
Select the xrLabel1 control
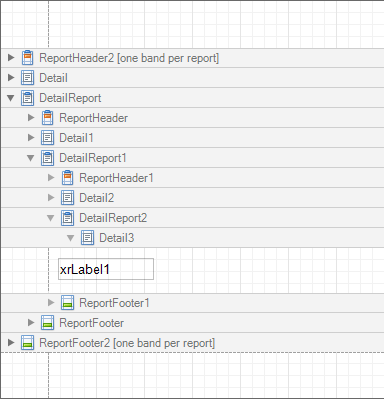click(106, 269)
